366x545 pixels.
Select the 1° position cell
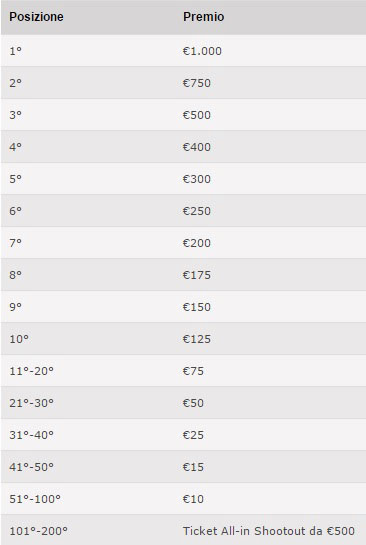16,51
